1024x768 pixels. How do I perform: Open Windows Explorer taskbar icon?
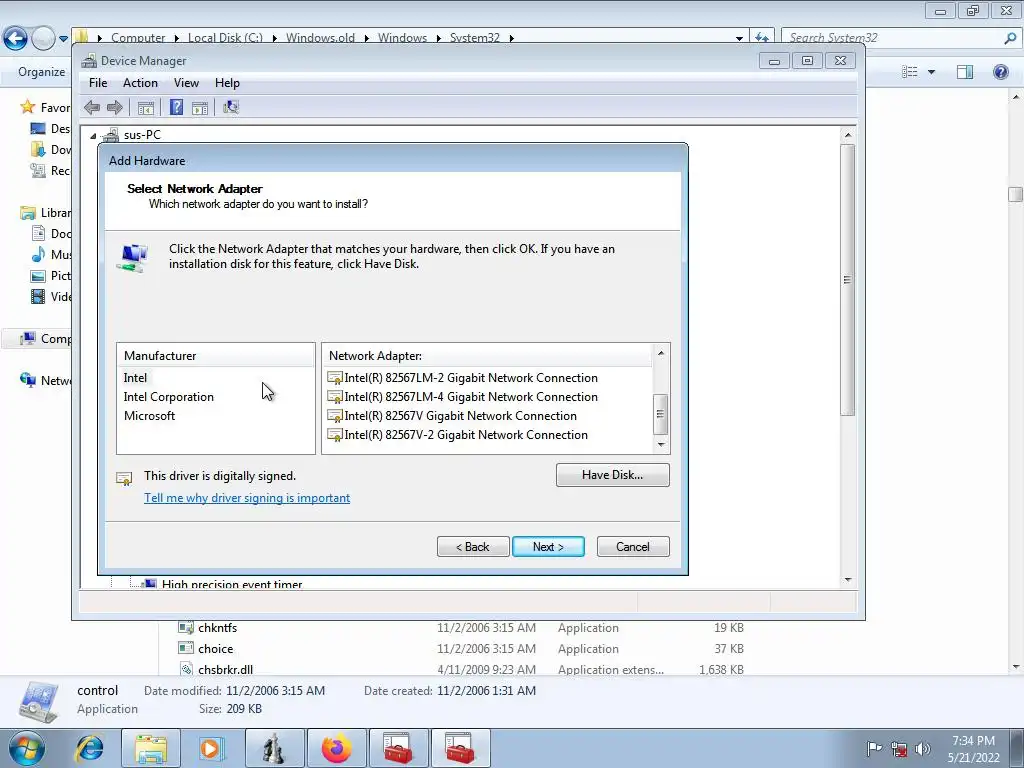pyautogui.click(x=151, y=748)
